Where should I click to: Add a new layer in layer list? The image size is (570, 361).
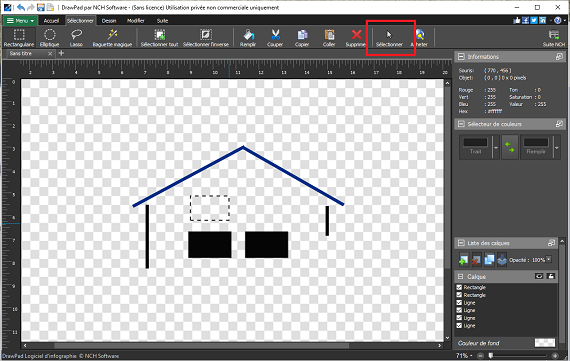click(x=463, y=260)
